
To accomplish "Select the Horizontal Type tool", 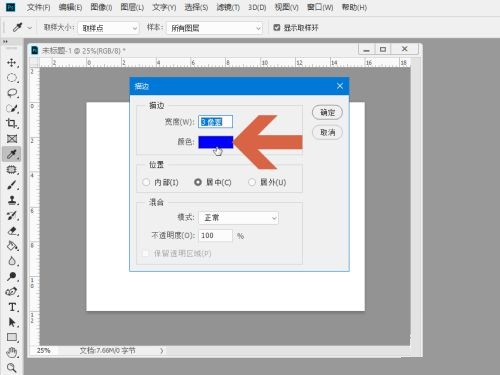I will (12, 307).
